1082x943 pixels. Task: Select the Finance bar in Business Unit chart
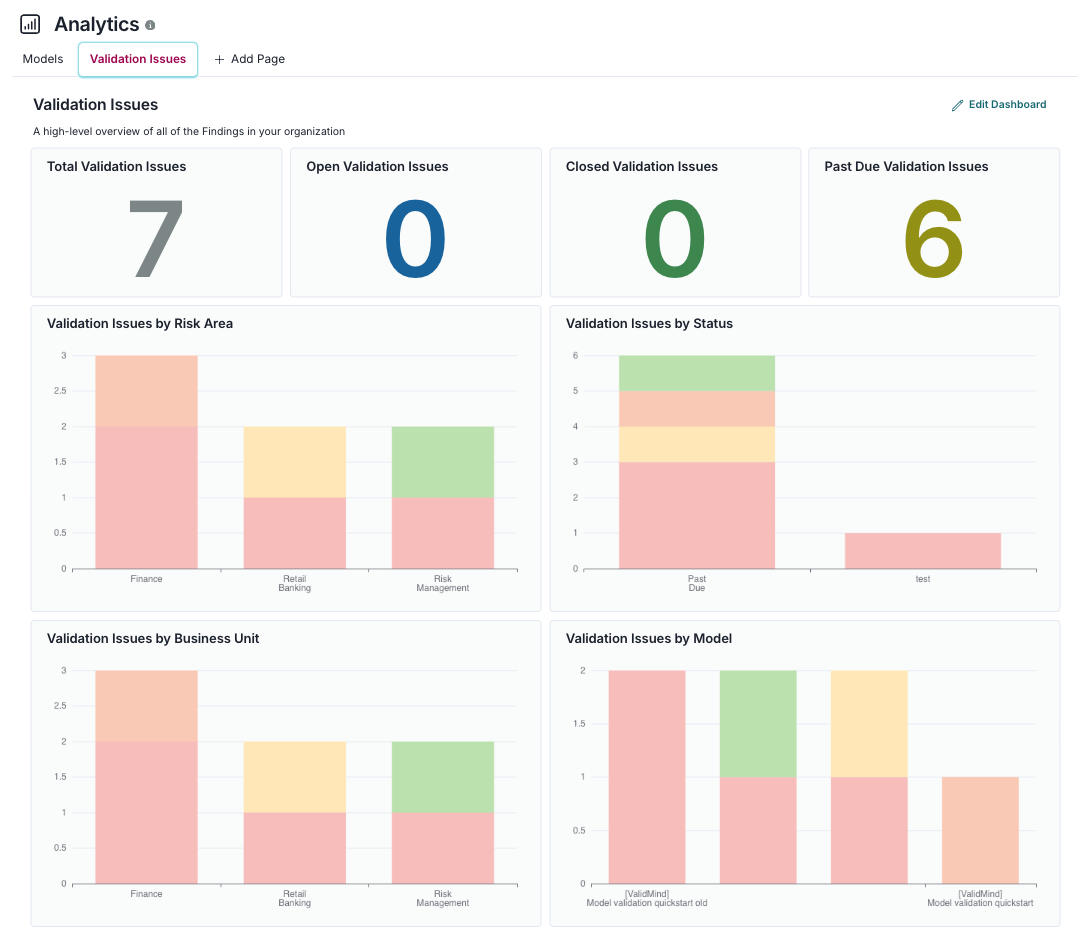tap(145, 775)
